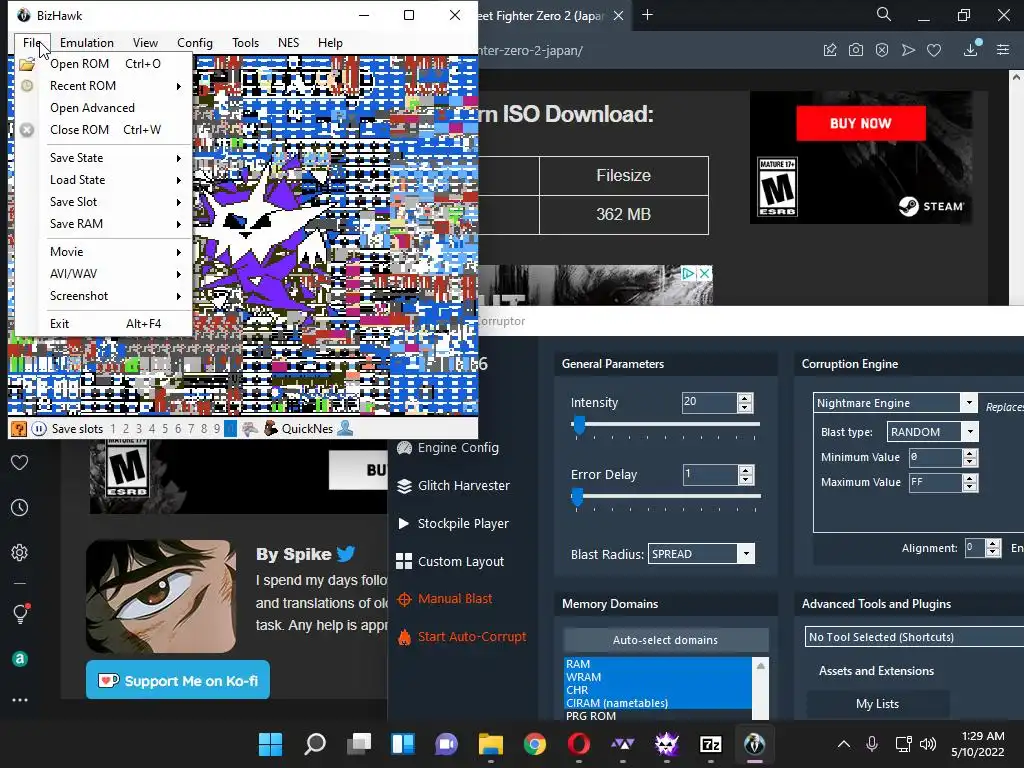1024x768 pixels.
Task: Select save slot 5 in BizHawk
Action: 165,429
